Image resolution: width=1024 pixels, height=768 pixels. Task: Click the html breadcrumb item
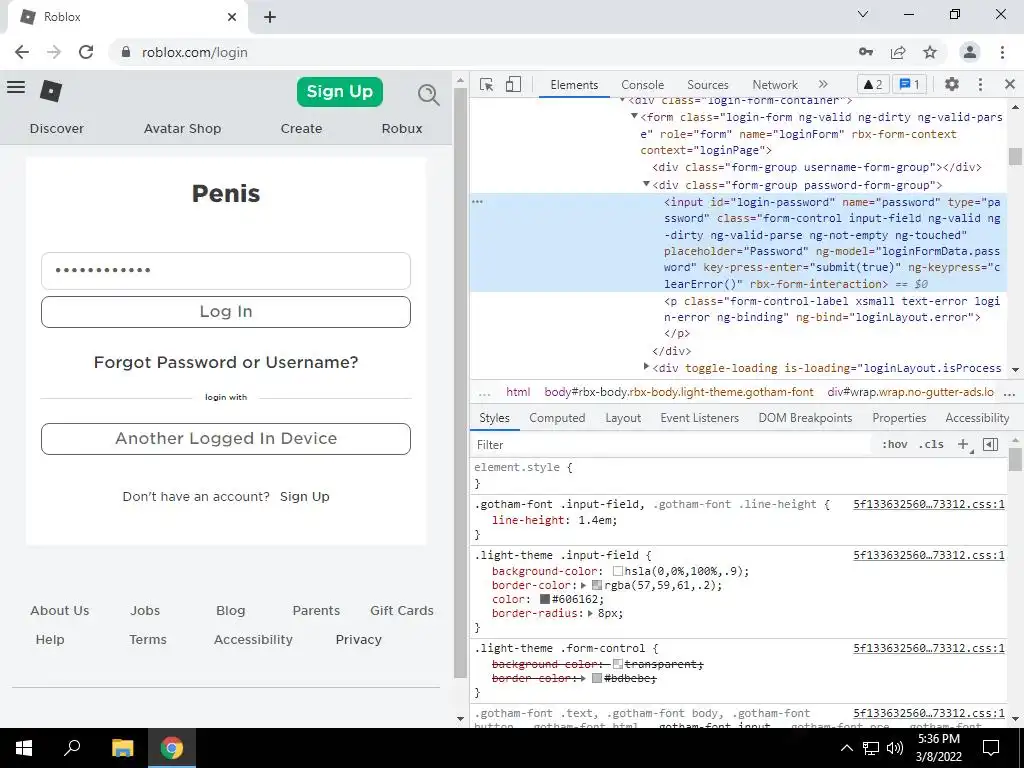[x=518, y=392]
